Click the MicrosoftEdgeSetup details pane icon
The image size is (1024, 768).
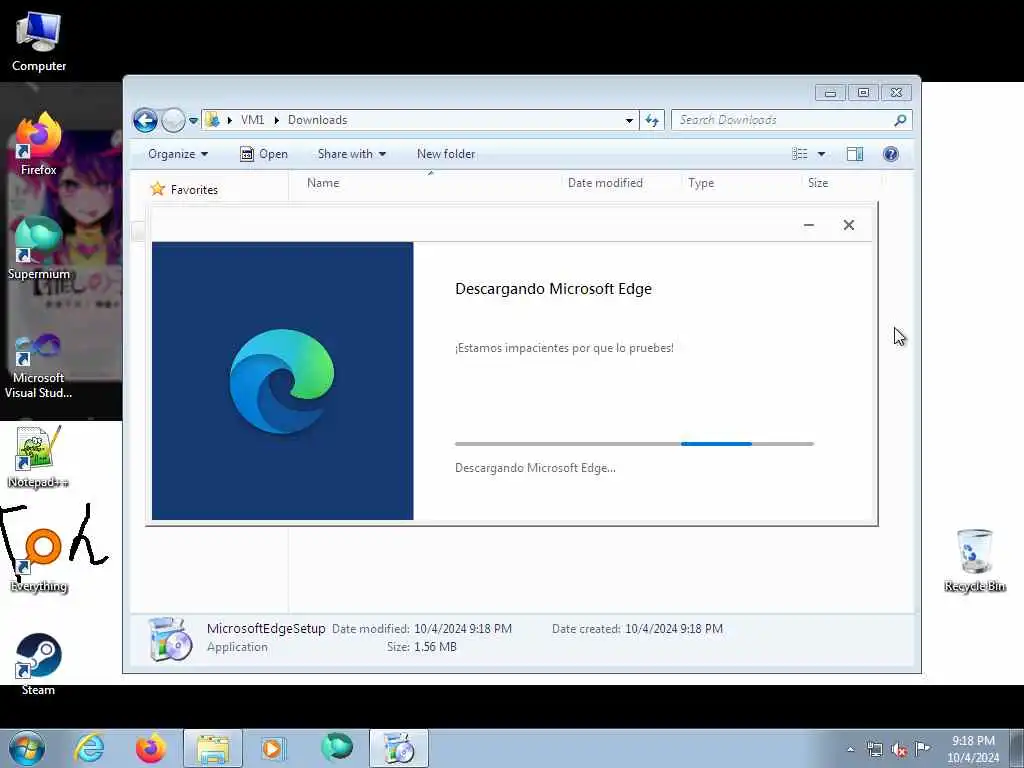click(170, 639)
